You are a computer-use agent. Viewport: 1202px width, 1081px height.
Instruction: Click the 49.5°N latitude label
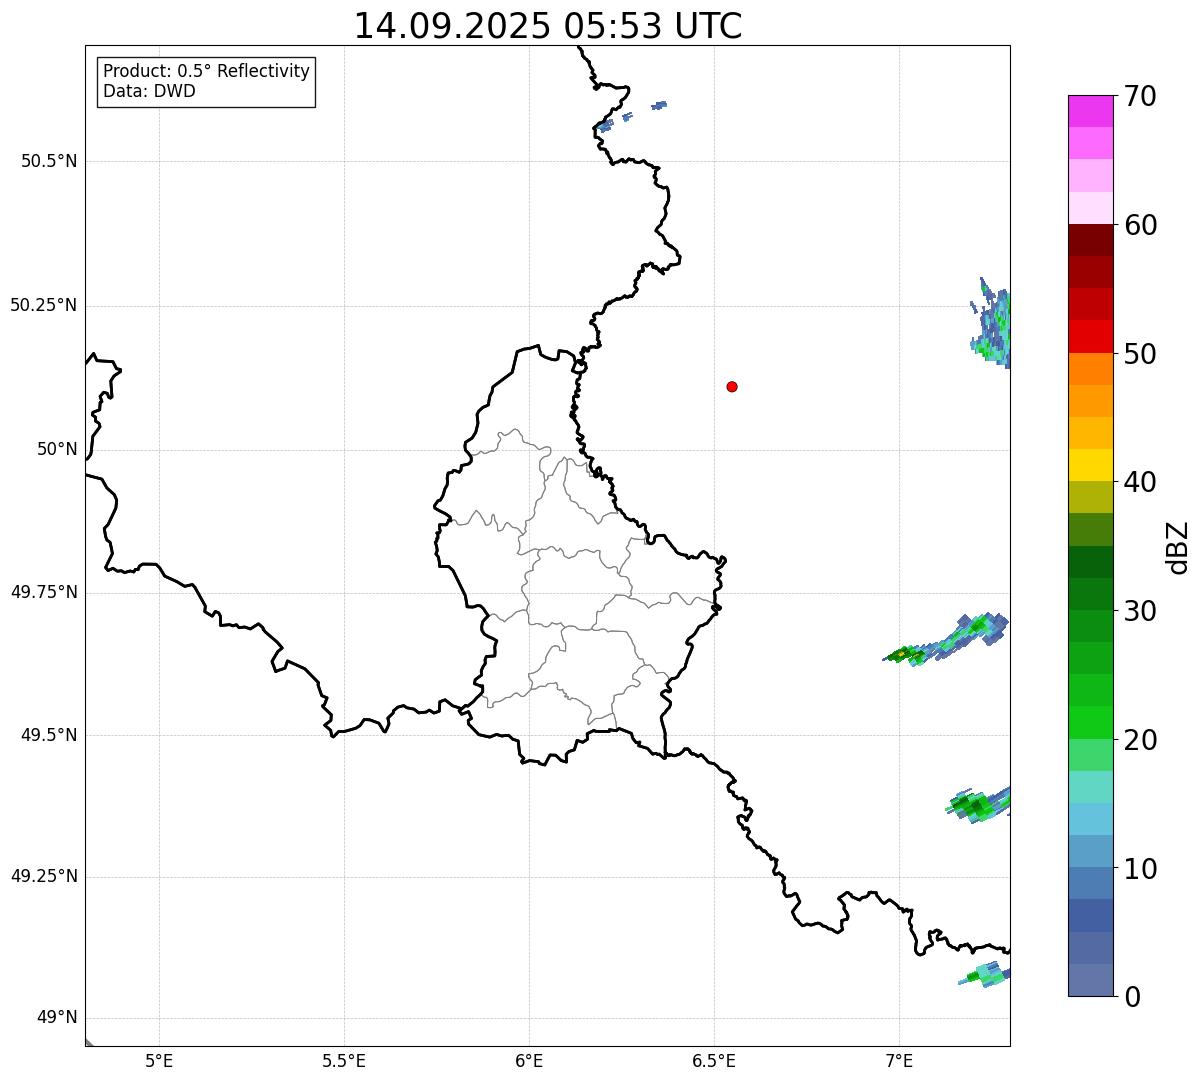49,735
